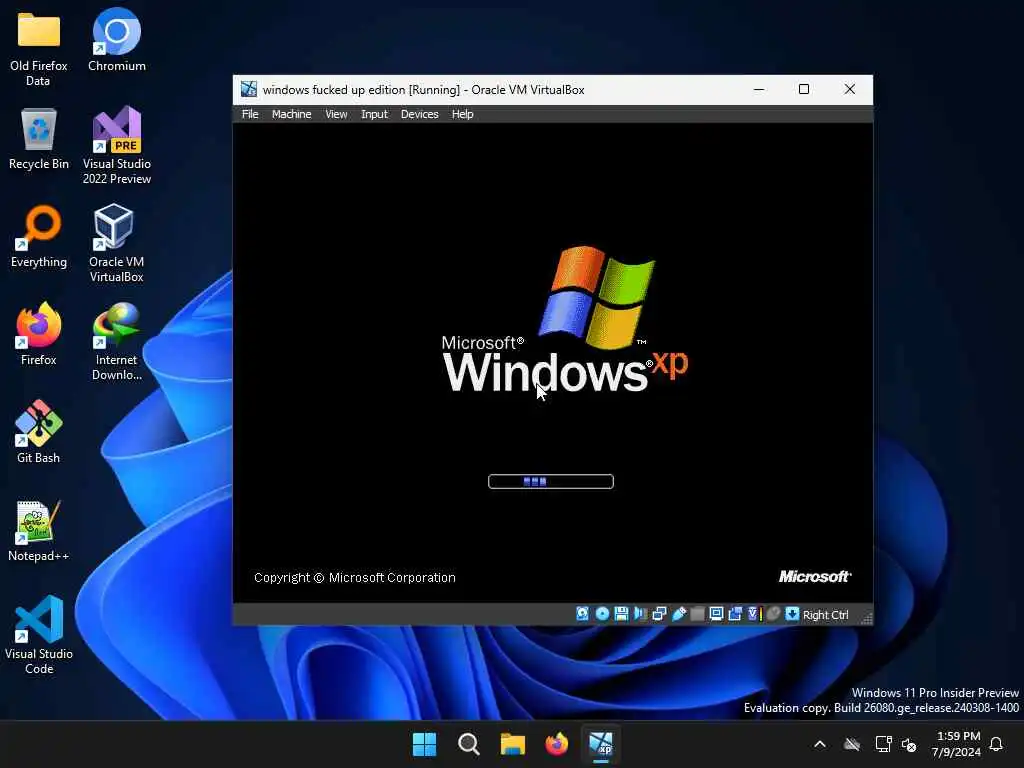
Task: Select Visual Studio 2022 Preview desktop shortcut
Action: (x=117, y=145)
